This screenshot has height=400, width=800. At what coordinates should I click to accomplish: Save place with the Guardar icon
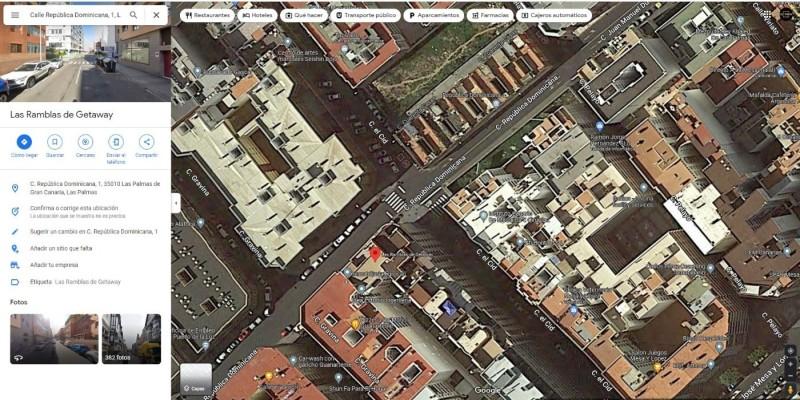point(55,142)
